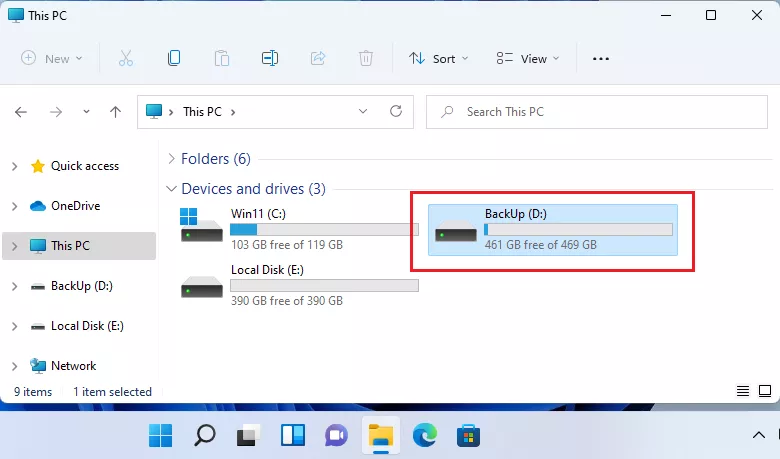Click the Paste clipboard icon

point(221,58)
